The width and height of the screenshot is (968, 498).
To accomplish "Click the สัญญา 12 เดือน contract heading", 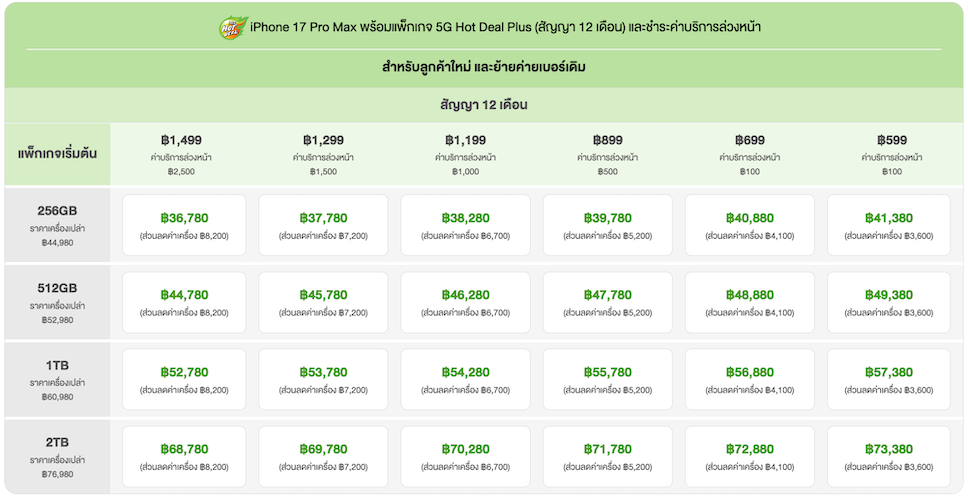I will [x=483, y=105].
